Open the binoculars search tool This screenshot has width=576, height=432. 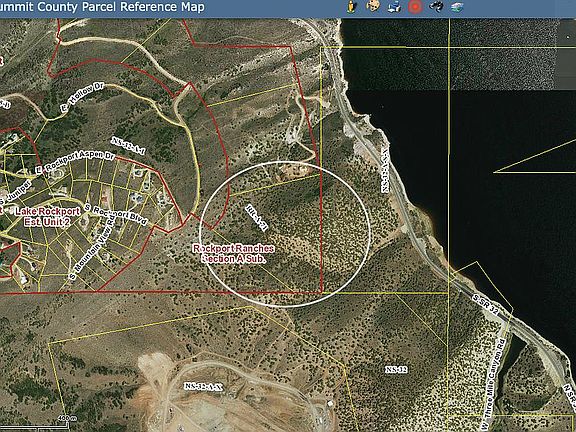436,6
